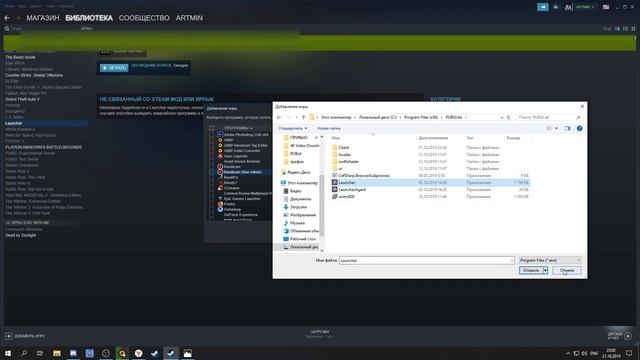Expand the address bar history dropdown
Screen dimensions: 640x360
pyautogui.click(x=502, y=117)
